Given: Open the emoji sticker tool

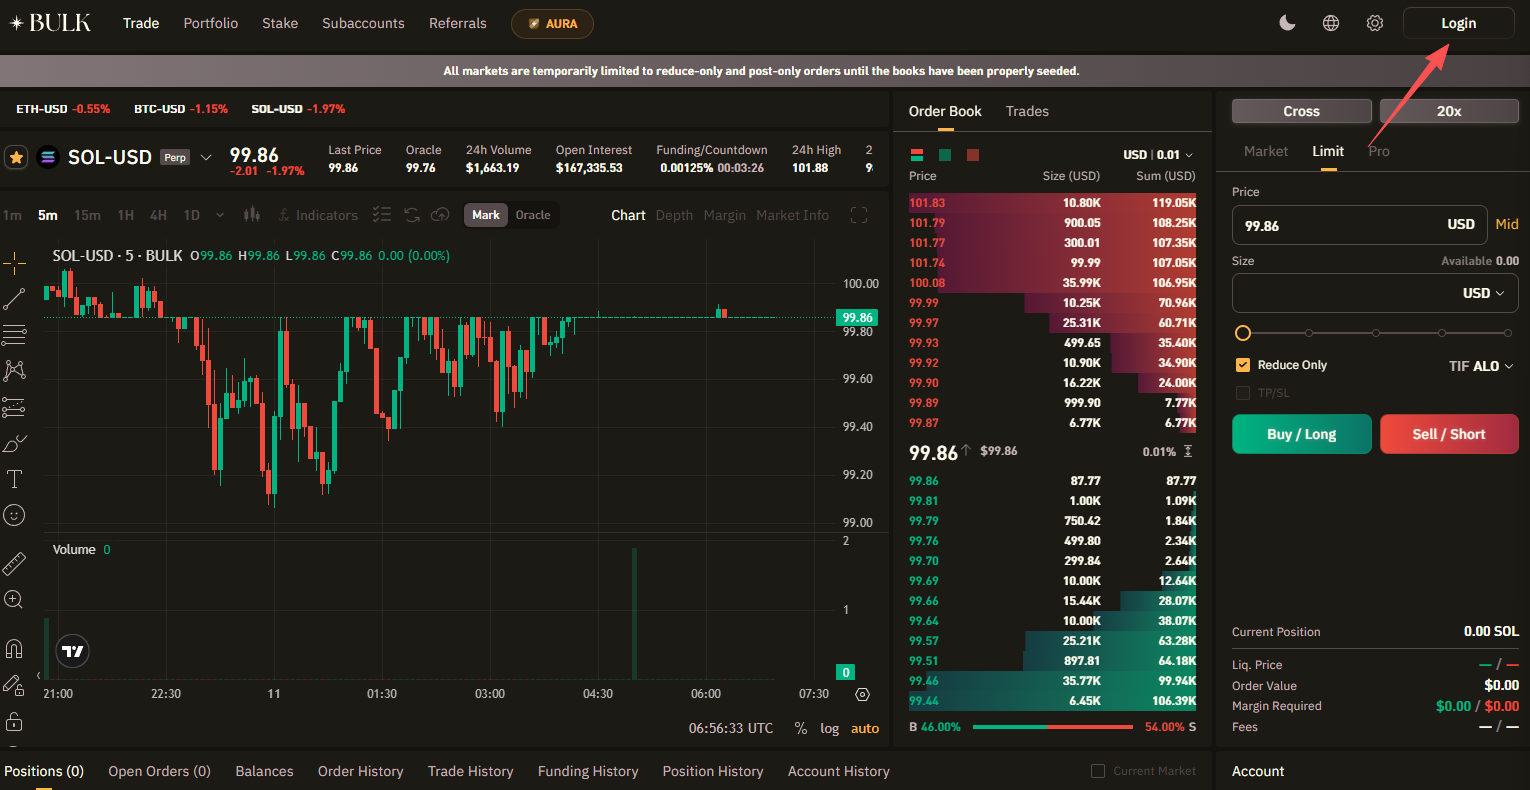Looking at the screenshot, I should tap(14, 515).
